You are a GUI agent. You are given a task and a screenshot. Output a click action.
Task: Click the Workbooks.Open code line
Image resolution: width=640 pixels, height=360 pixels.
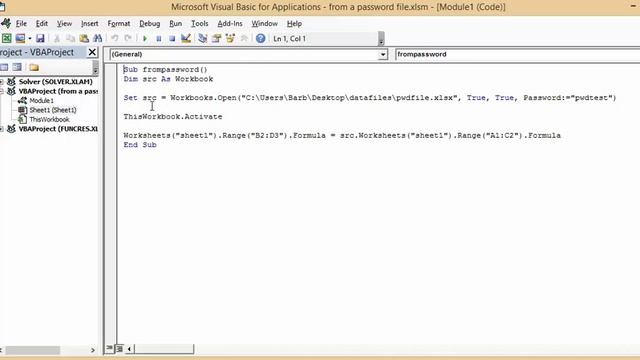tap(370, 98)
